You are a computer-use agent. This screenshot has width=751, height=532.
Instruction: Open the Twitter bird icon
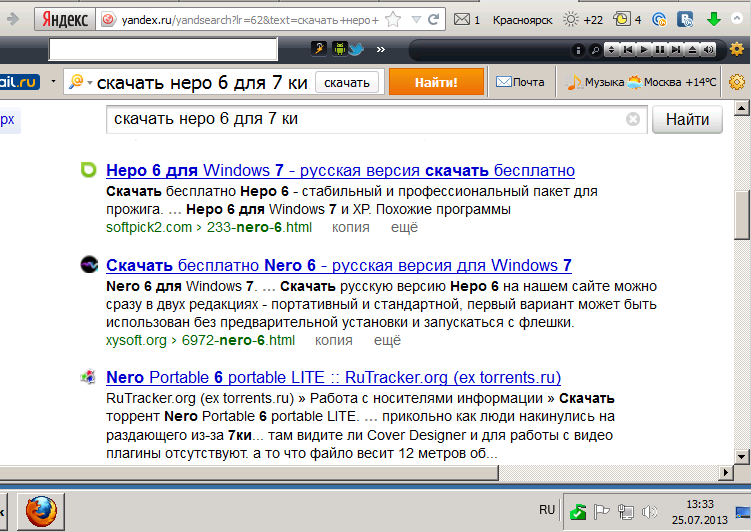356,49
